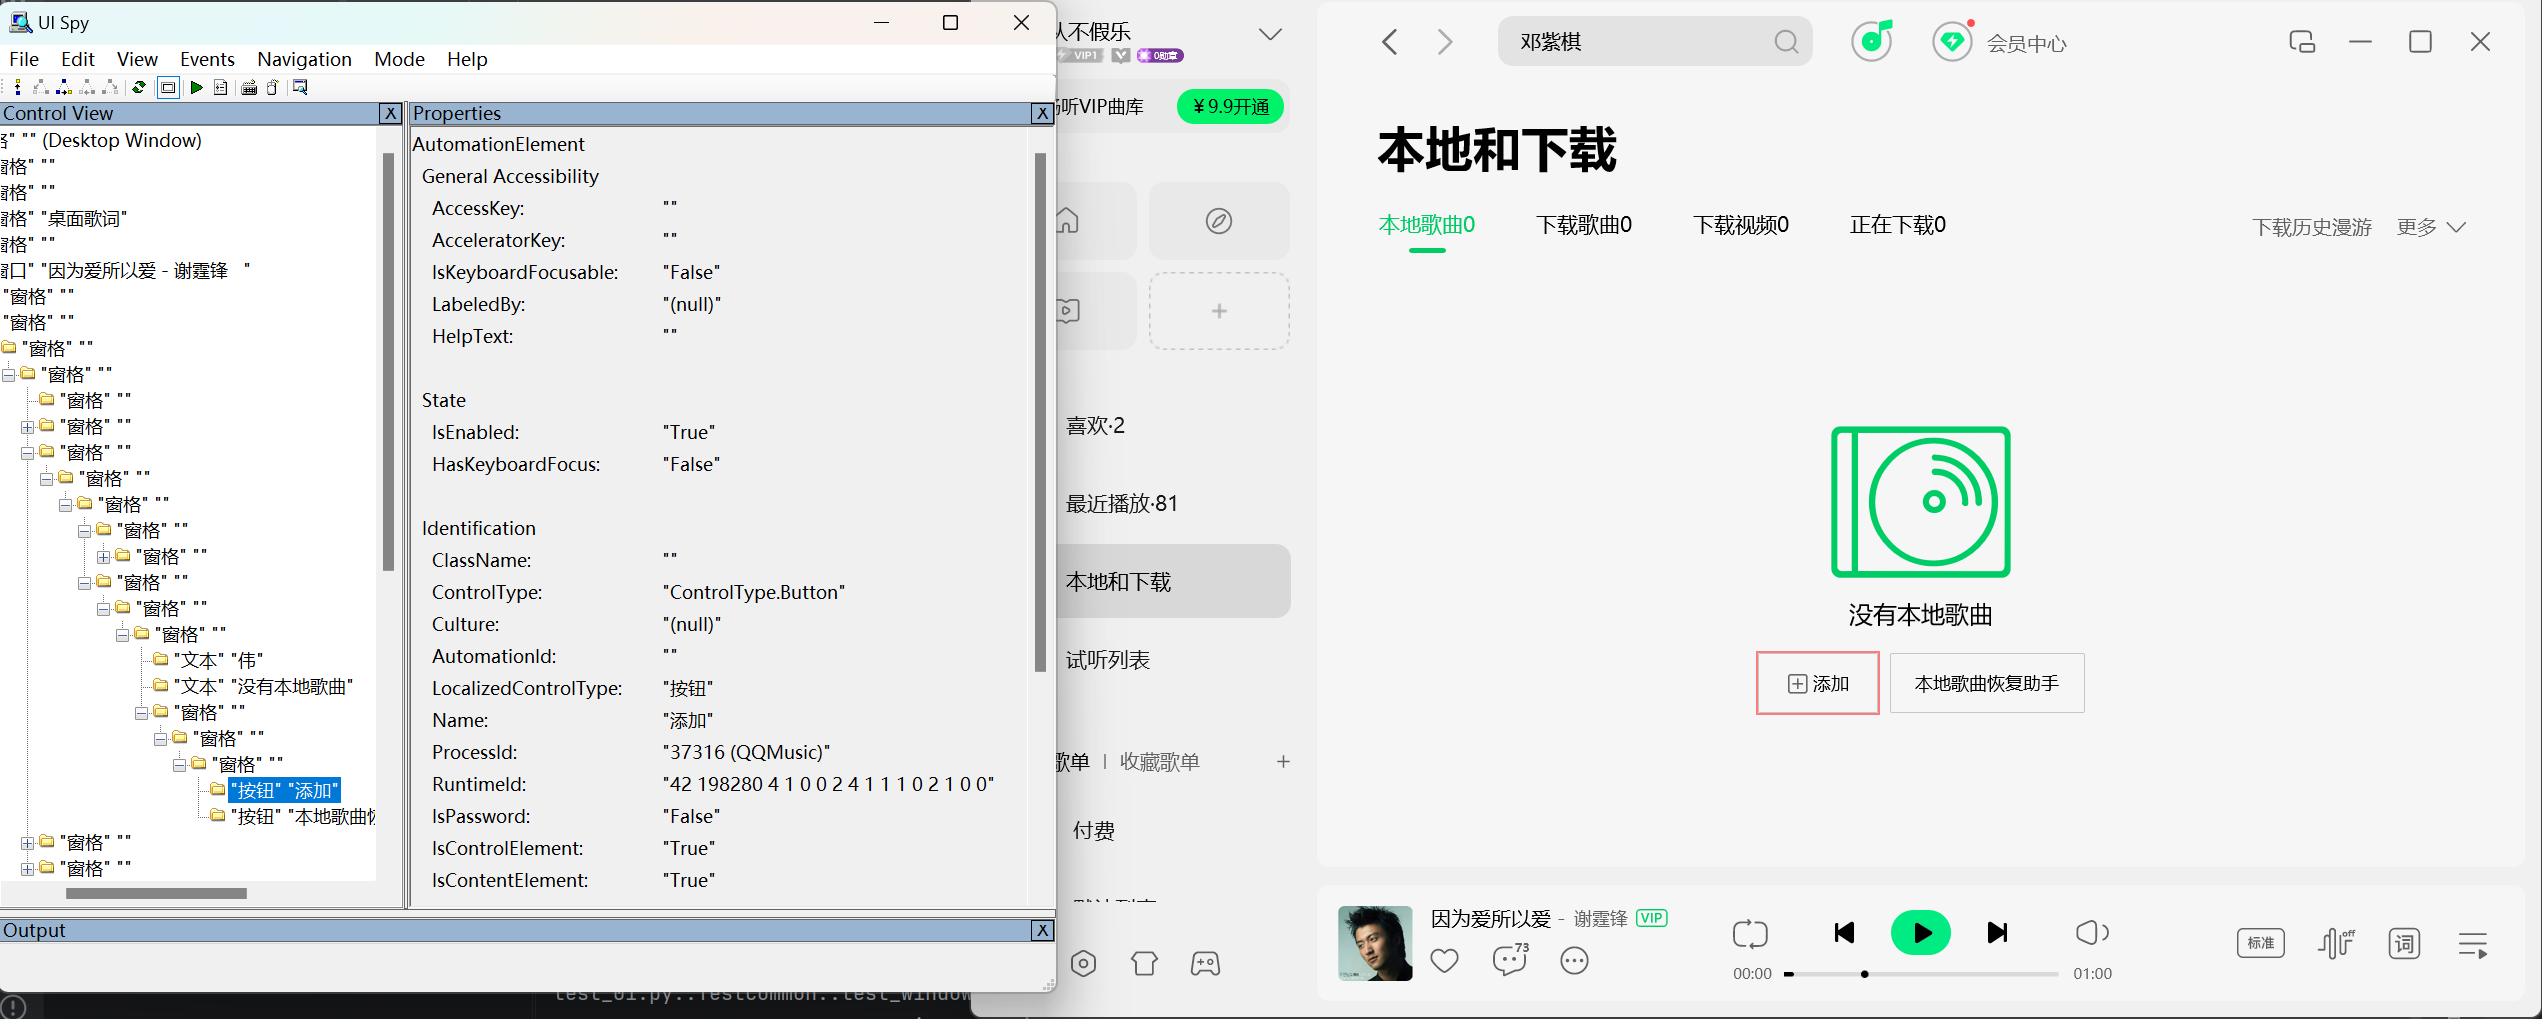Switch to 下载视频0 tab
Screen dimensions: 2542x1019
pyautogui.click(x=1741, y=225)
